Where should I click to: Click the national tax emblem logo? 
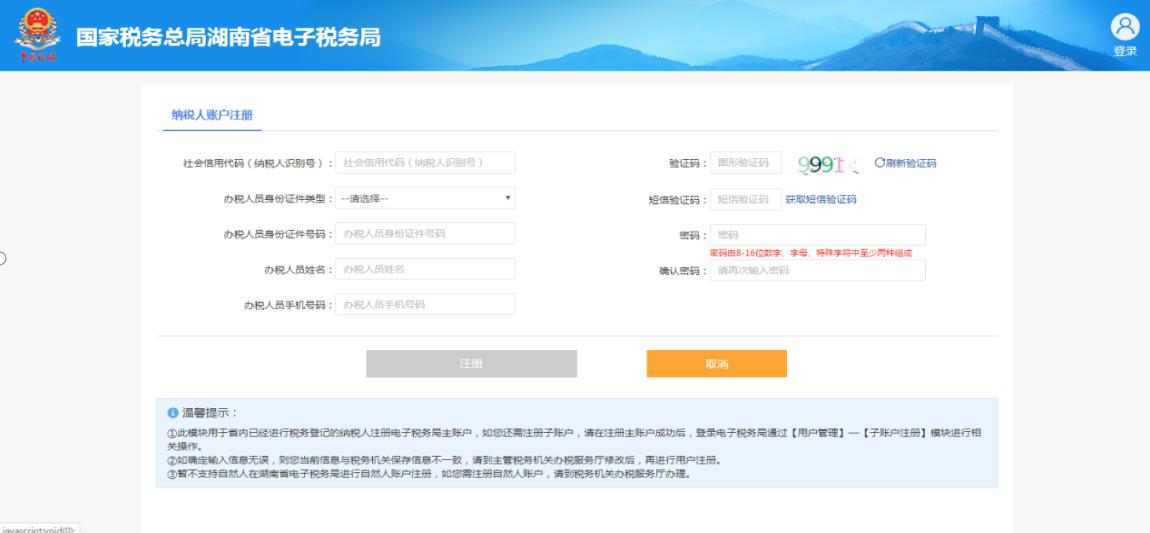[37, 34]
